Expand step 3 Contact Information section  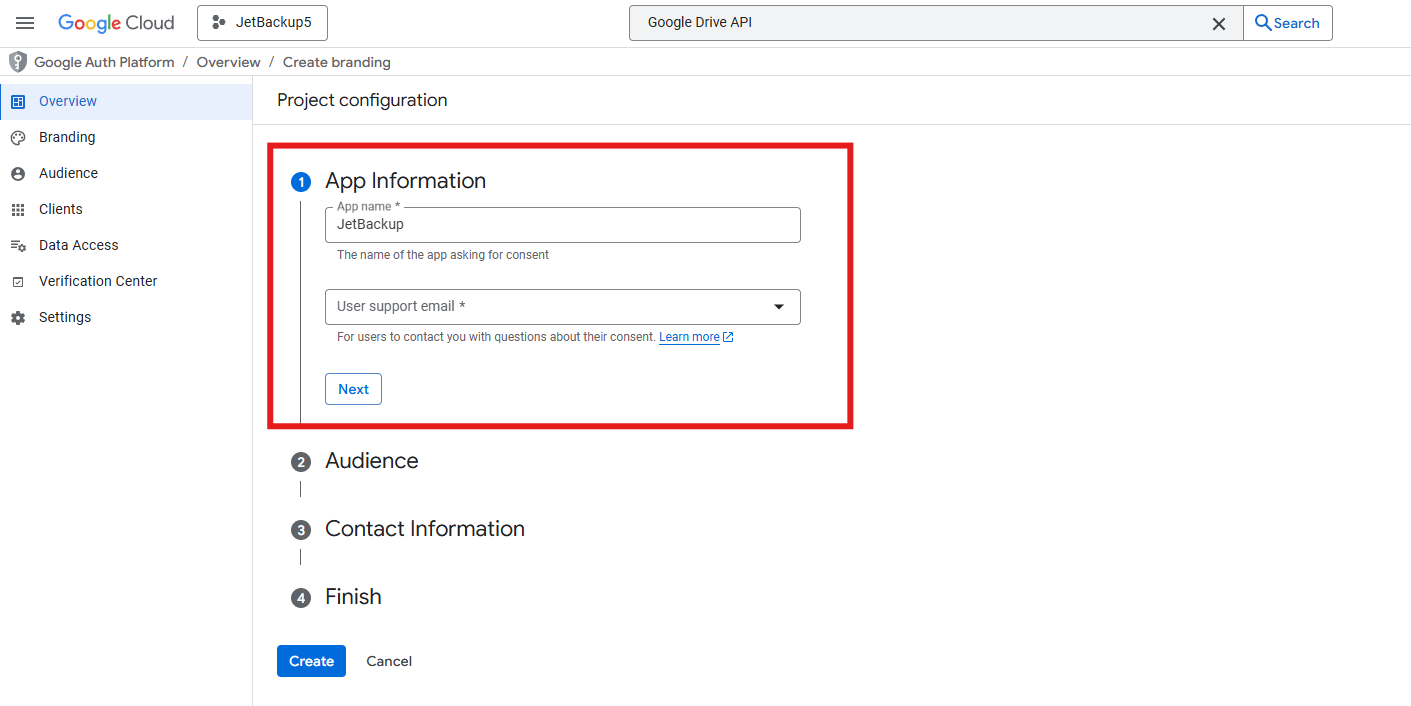click(x=424, y=529)
